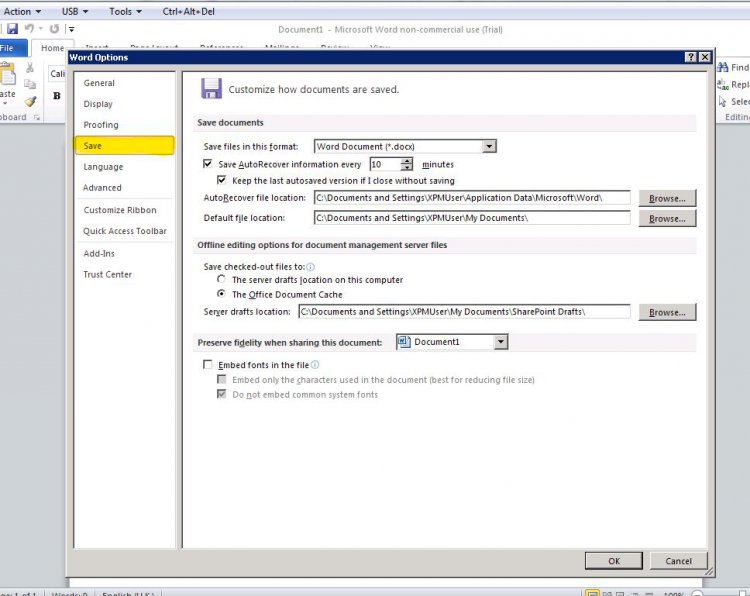Click Ctrl+Alt+Del menu item
This screenshot has width=750, height=596.
(188, 11)
